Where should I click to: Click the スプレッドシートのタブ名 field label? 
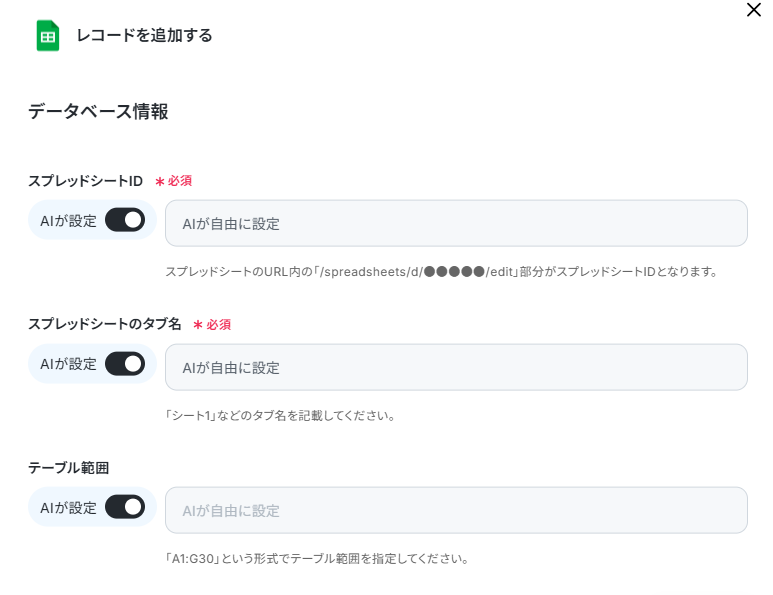pyautogui.click(x=105, y=324)
